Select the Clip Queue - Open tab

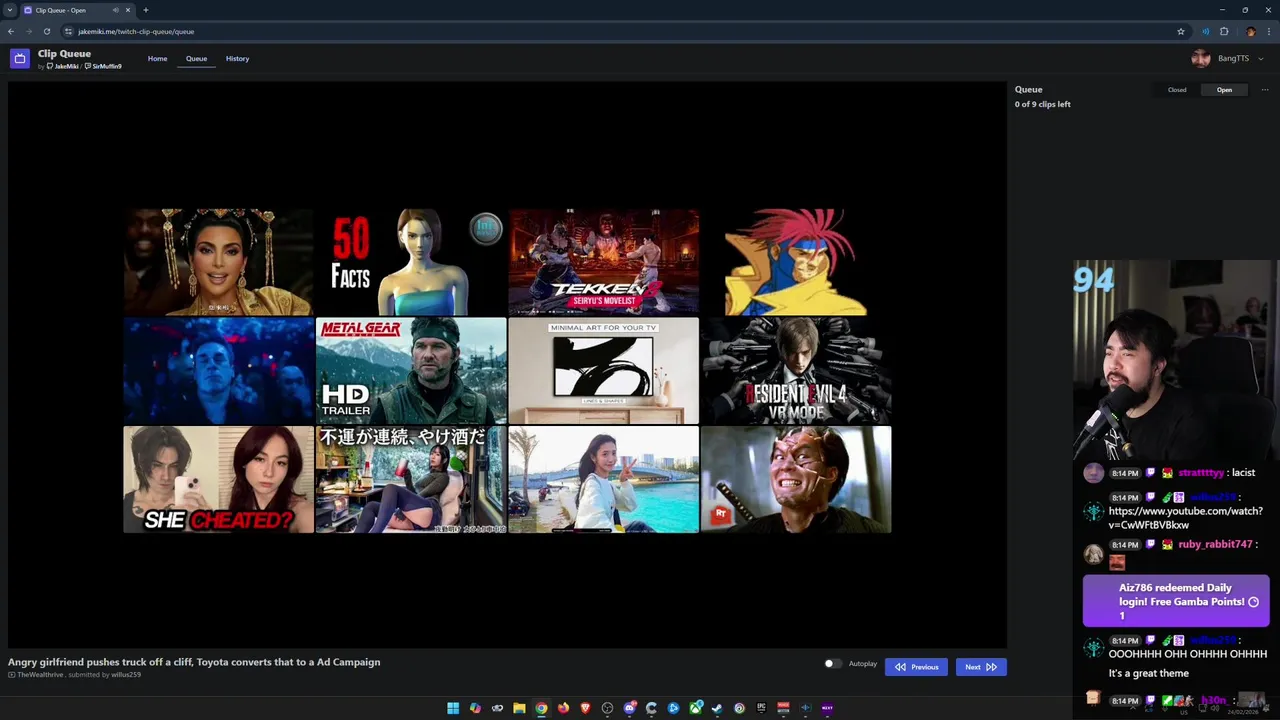click(x=78, y=10)
